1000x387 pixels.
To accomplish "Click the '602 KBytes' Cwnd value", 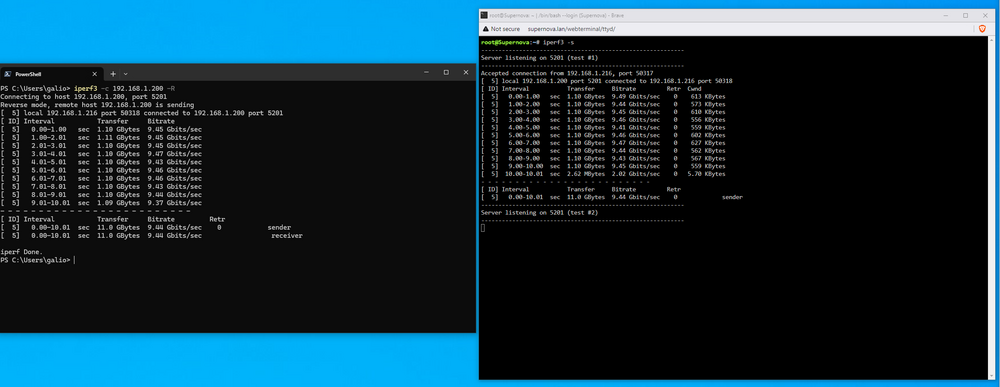I will pyautogui.click(x=708, y=135).
